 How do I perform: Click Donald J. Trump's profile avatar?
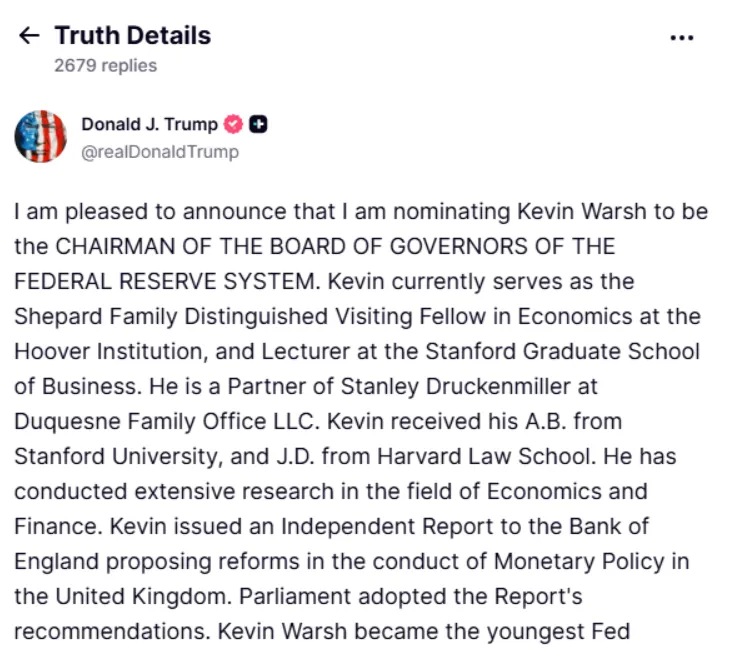pyautogui.click(x=41, y=137)
